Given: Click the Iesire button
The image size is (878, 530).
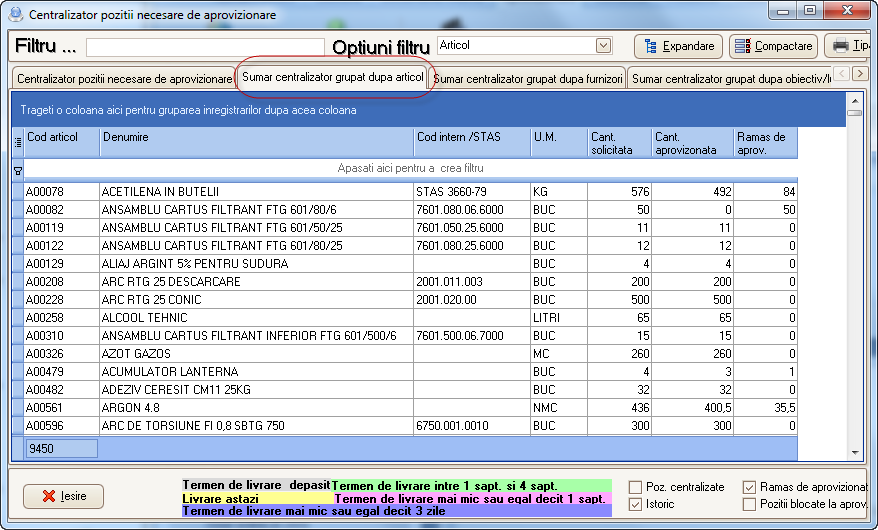Looking at the screenshot, I should click(x=63, y=496).
